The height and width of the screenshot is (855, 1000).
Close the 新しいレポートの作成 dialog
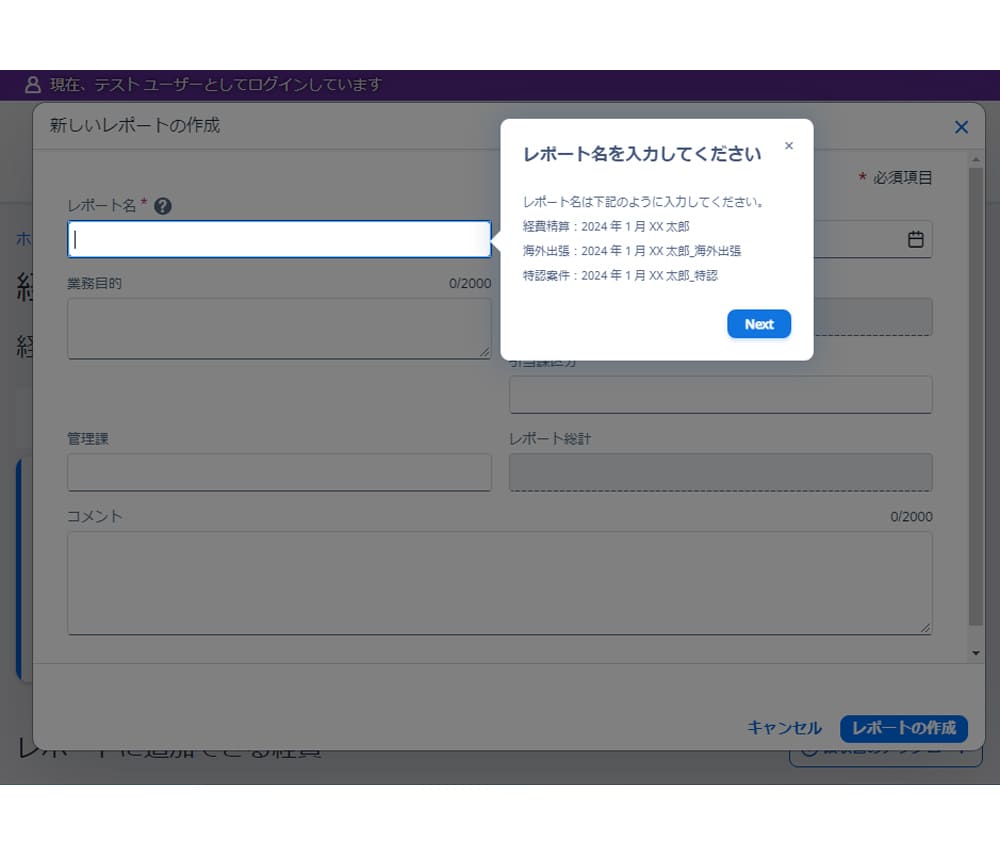961,127
